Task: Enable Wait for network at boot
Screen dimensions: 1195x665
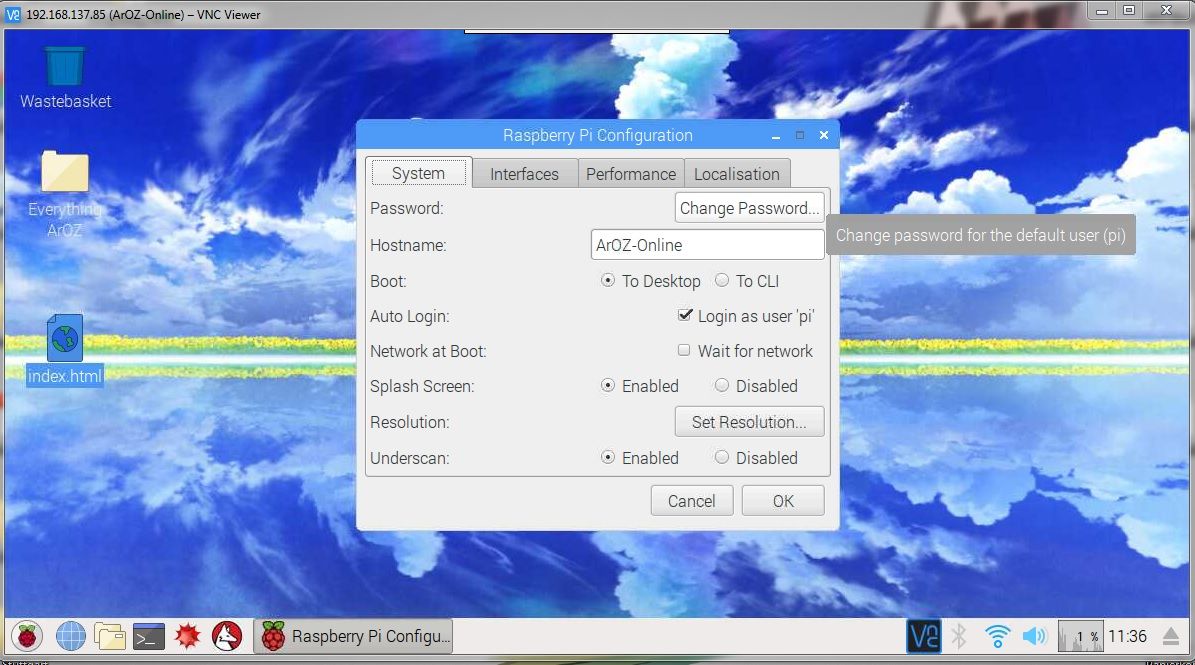Action: (684, 350)
